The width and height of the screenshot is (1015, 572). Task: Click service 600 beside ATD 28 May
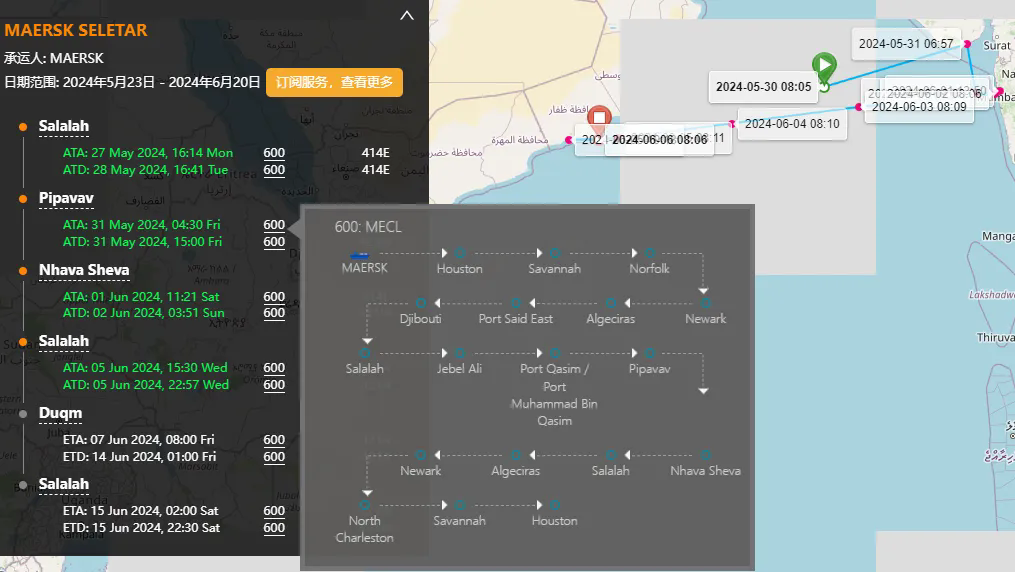[x=274, y=170]
